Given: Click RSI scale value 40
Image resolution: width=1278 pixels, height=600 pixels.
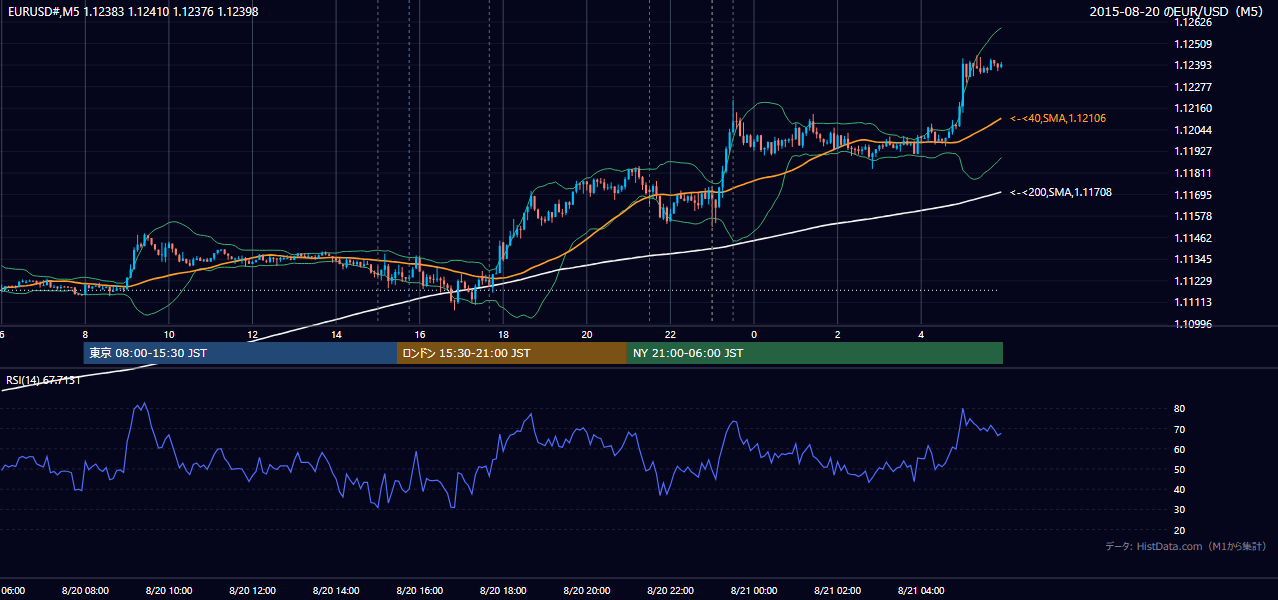Looking at the screenshot, I should tap(1180, 489).
